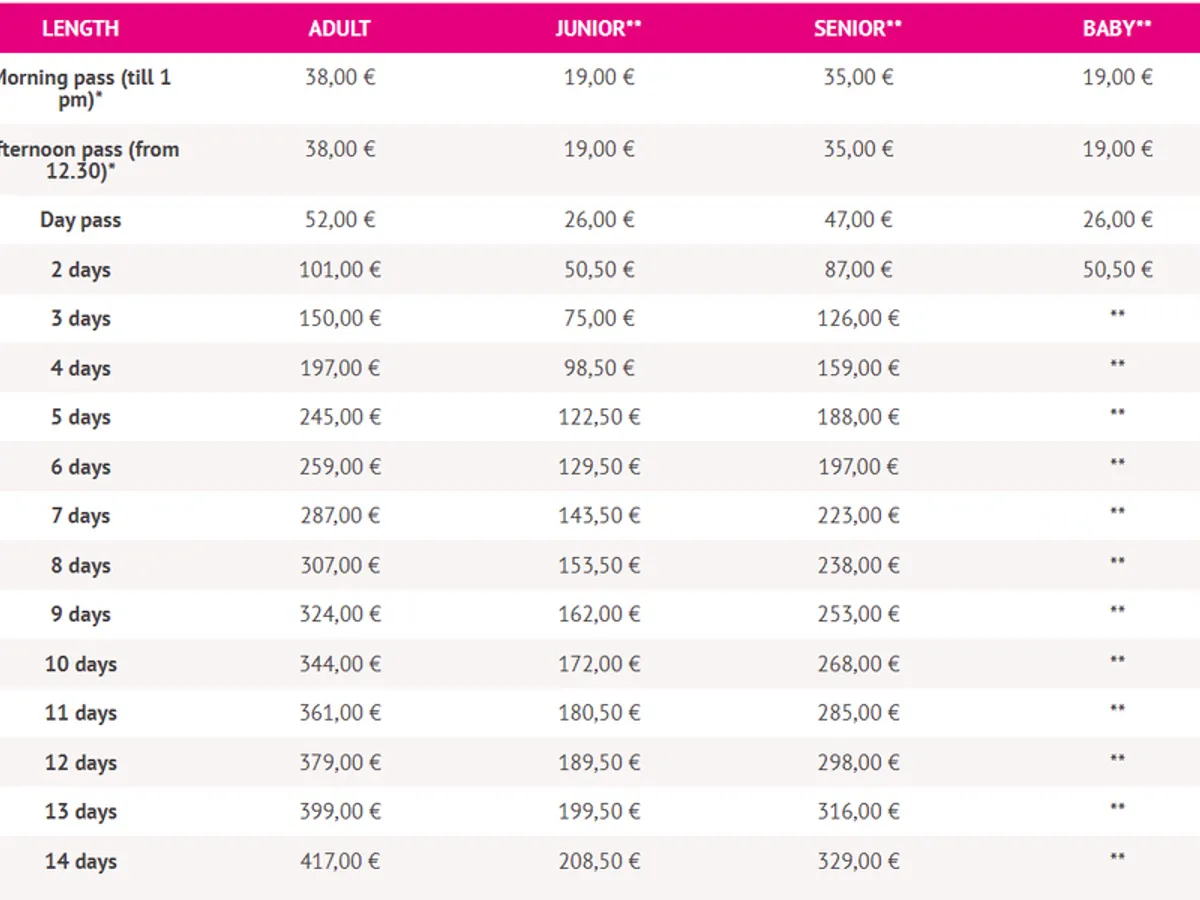Click the 3 days junior price 75,00 €

[598, 319]
